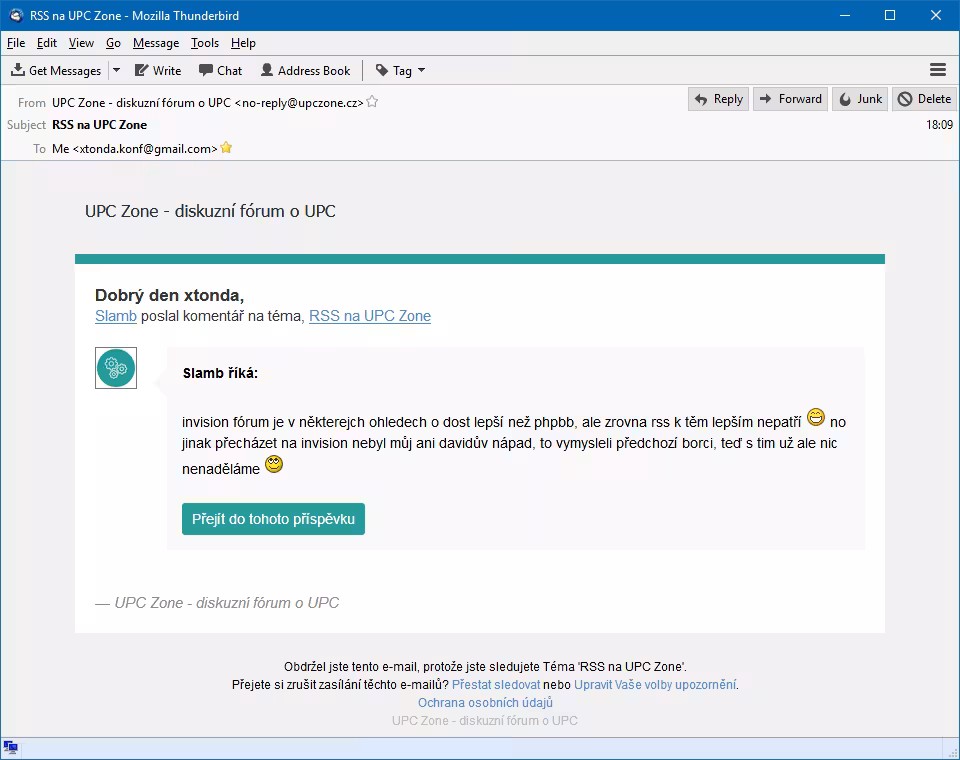Toggle the star next to sender address
Viewport: 960px width, 760px height.
coord(372,102)
